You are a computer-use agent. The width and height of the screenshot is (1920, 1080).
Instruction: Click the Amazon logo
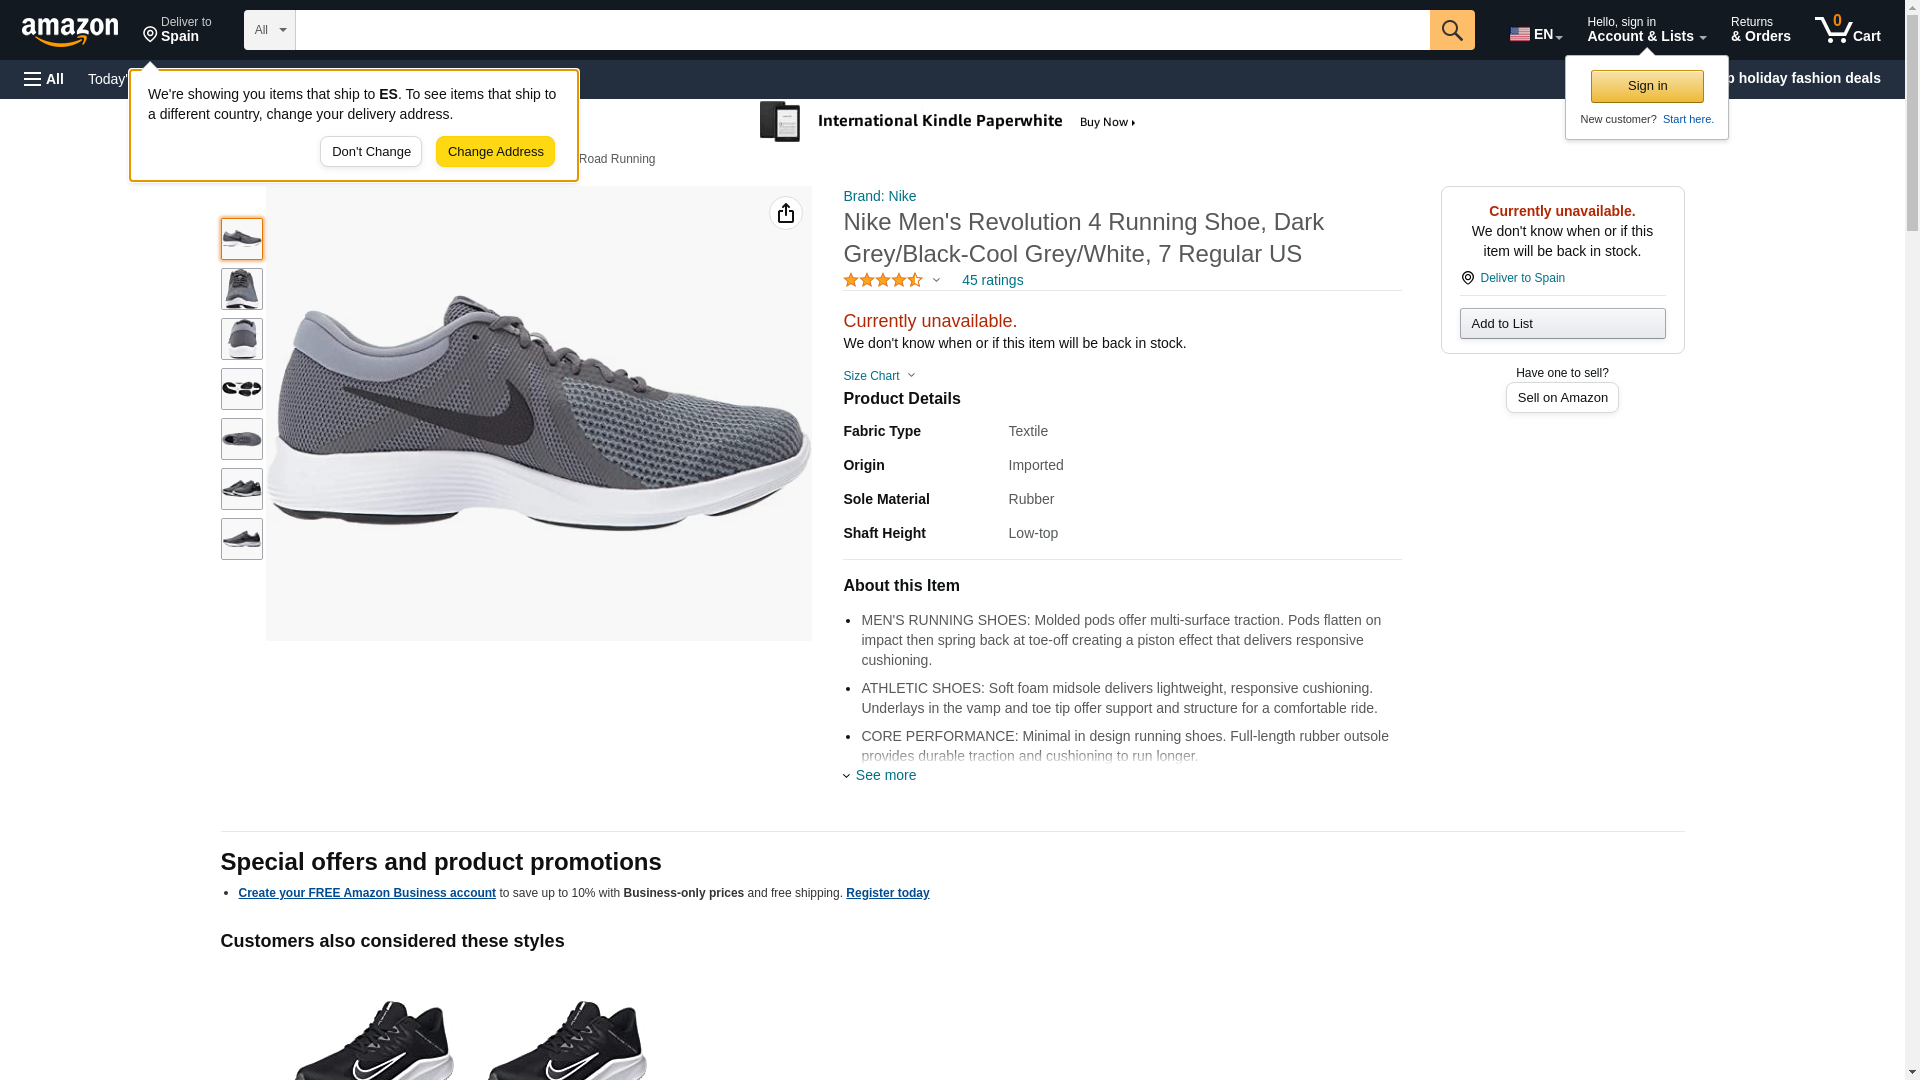[x=70, y=31]
